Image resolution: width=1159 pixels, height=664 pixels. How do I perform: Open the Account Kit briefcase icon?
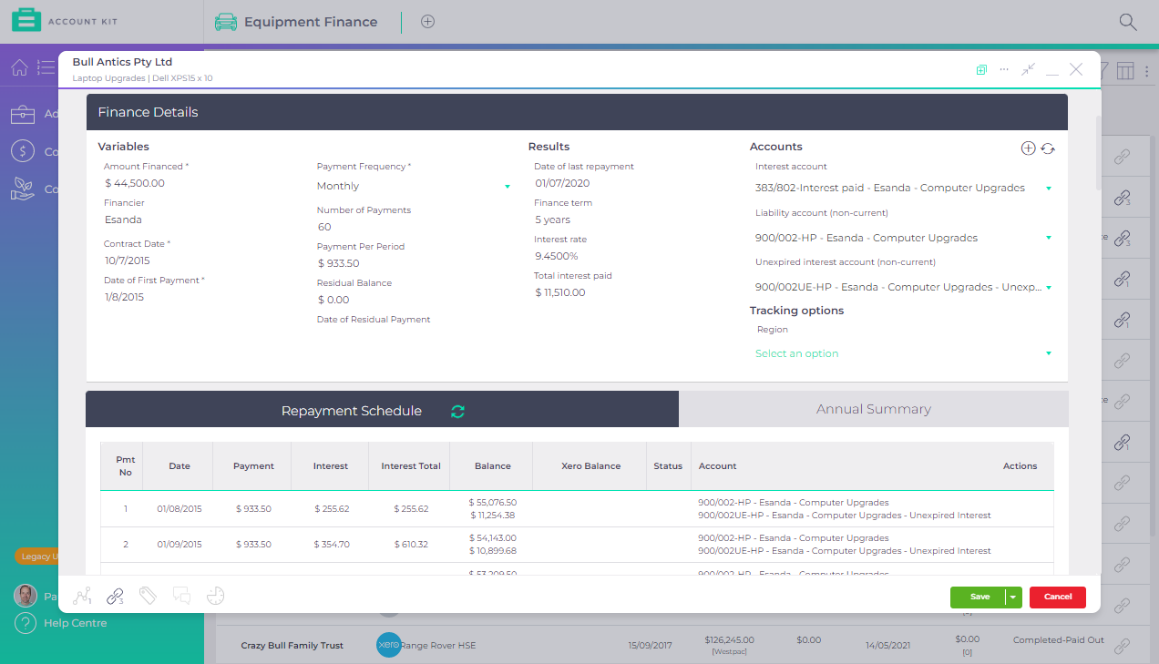(x=26, y=19)
